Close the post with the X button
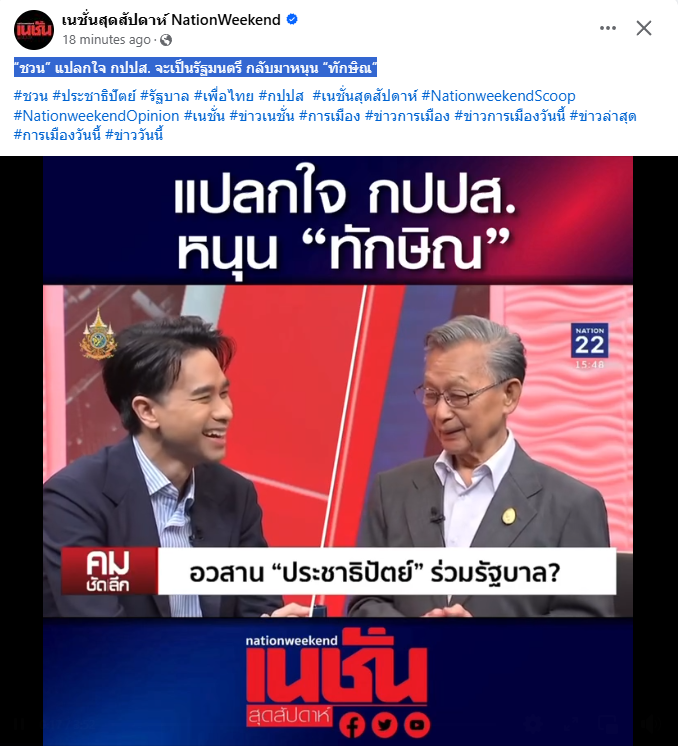 pos(644,28)
